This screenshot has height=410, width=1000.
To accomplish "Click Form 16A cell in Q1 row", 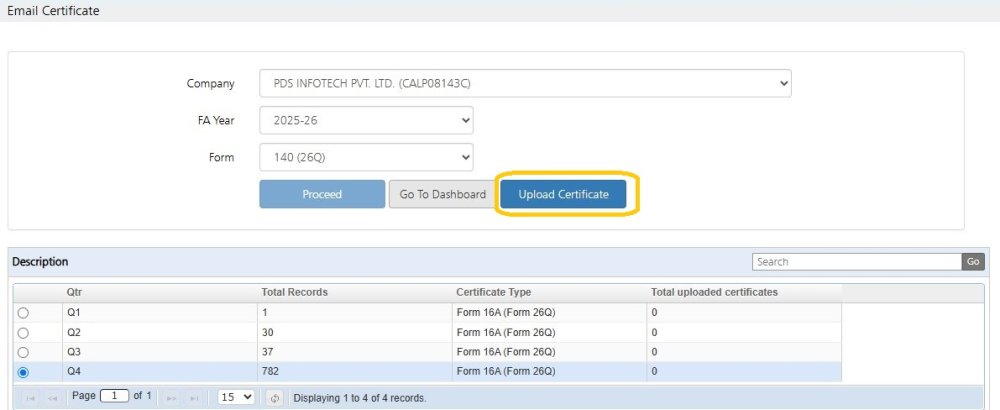I will click(549, 313).
